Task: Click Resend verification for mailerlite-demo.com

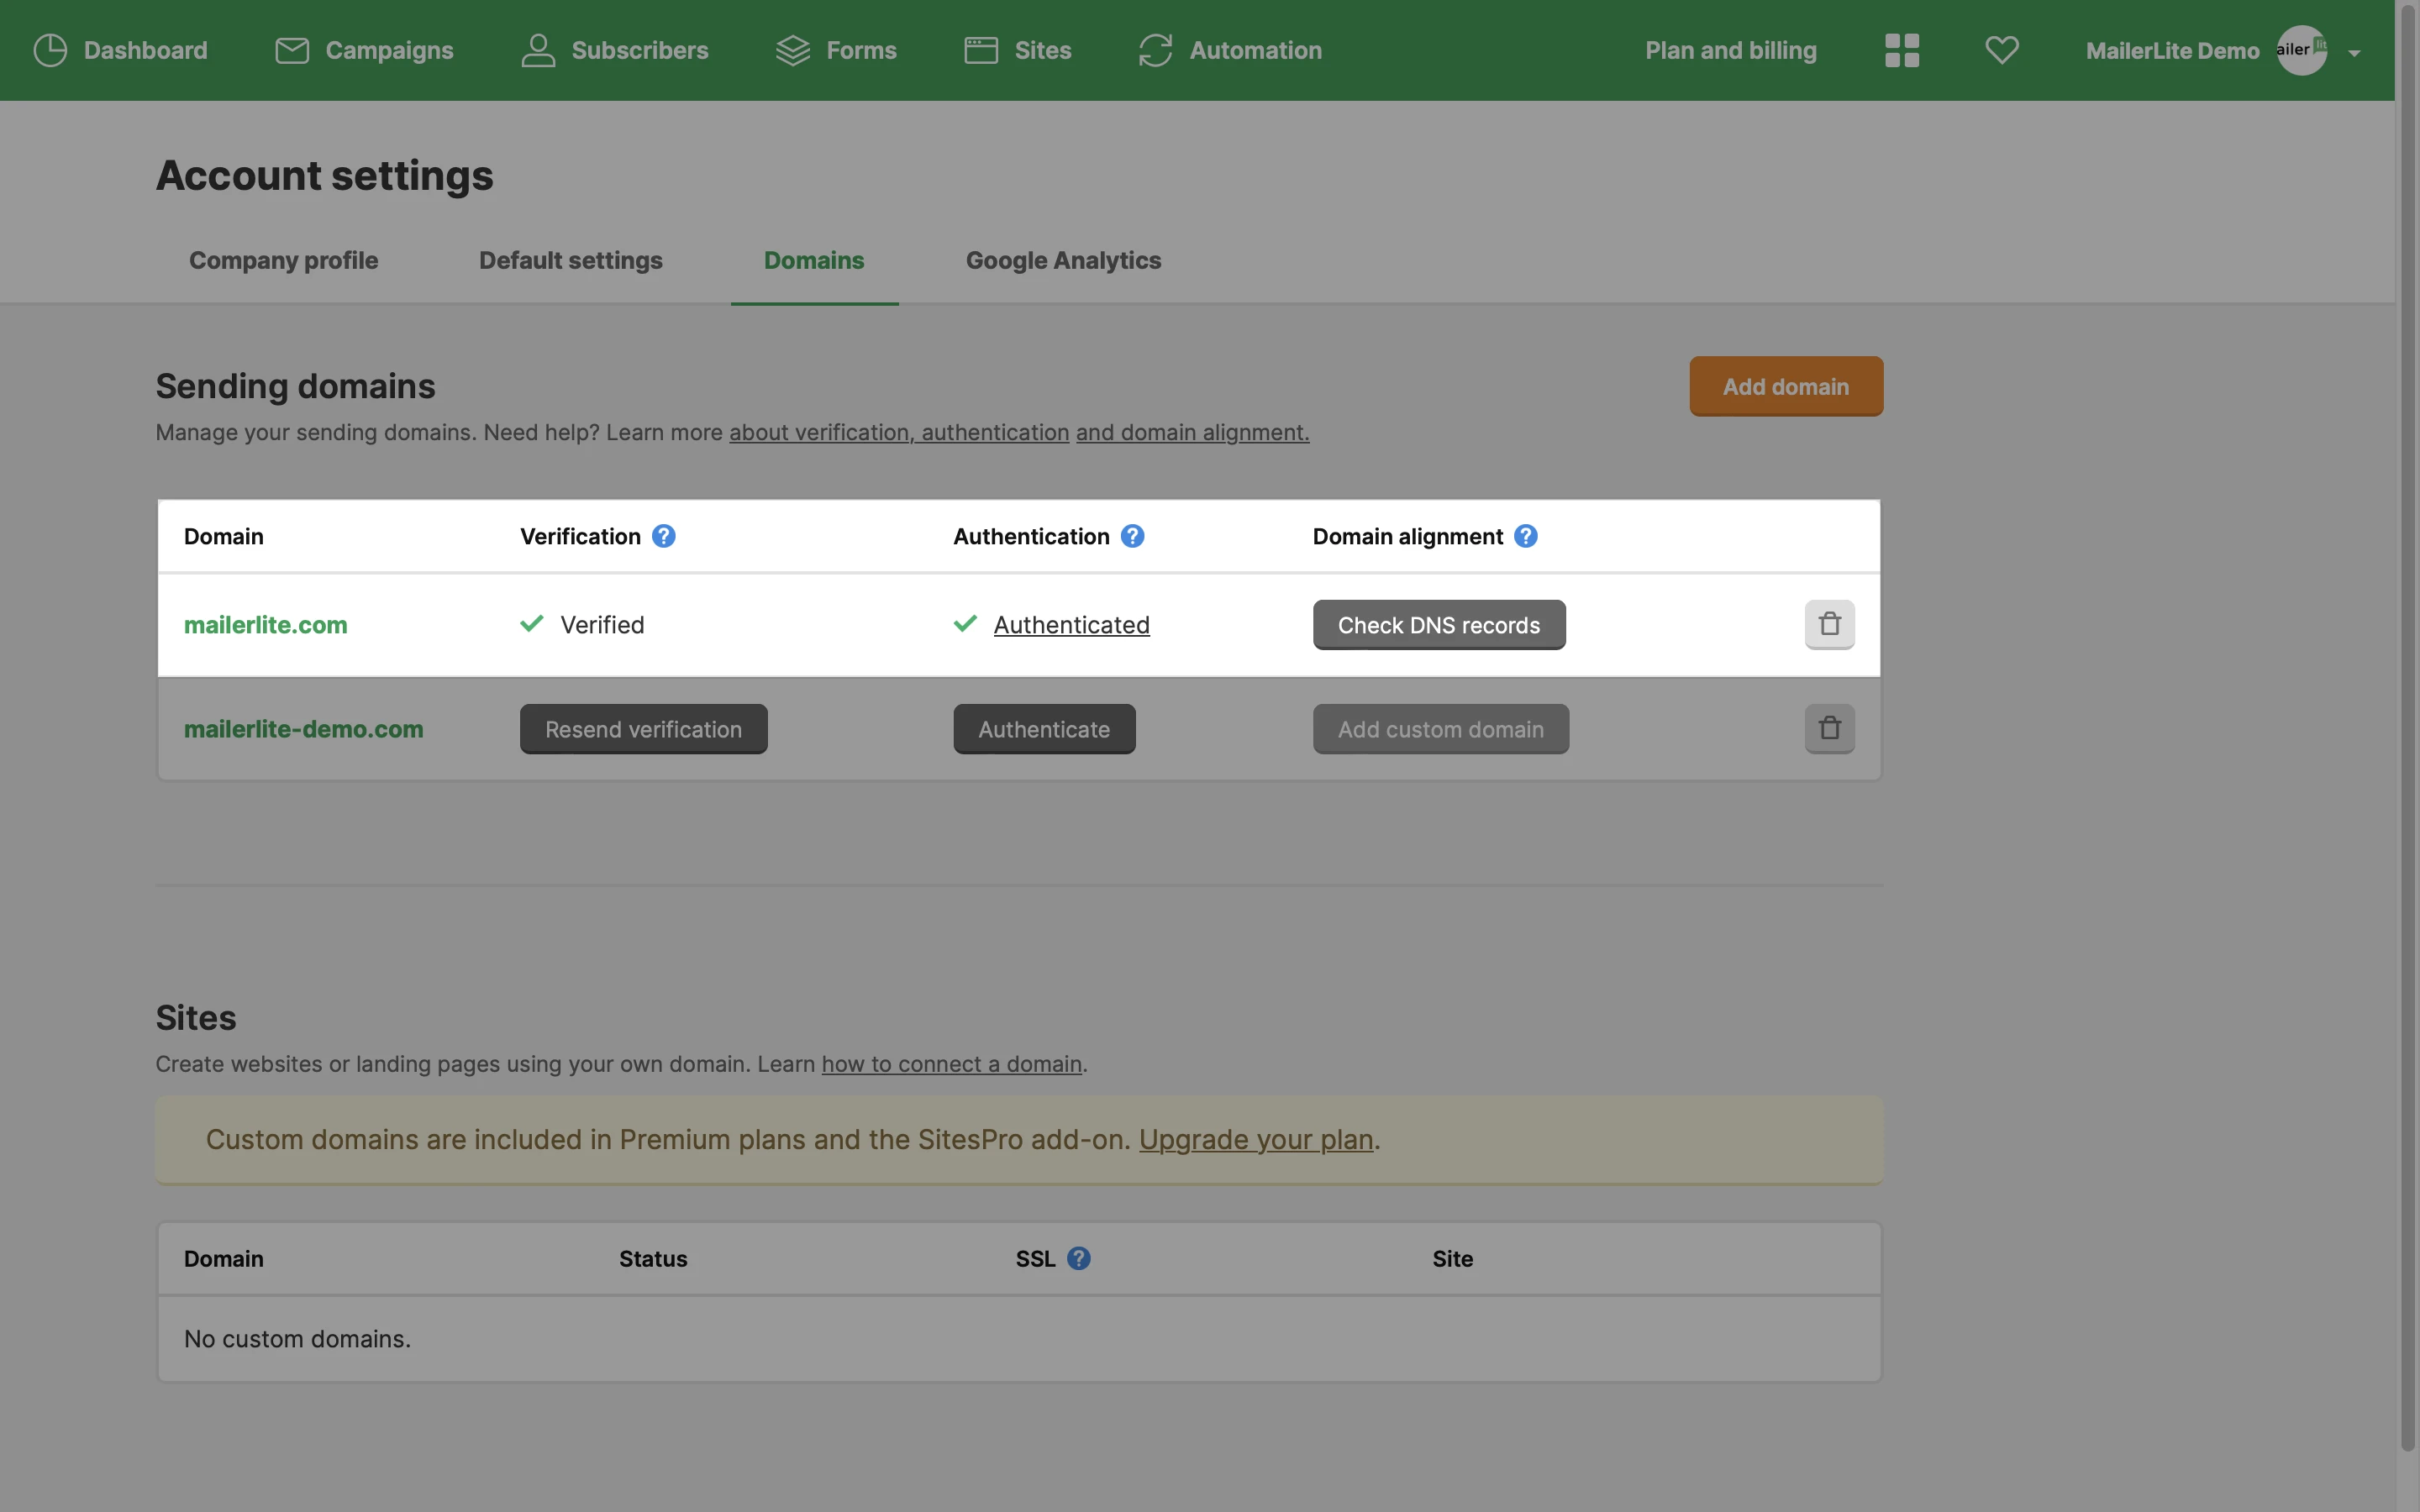Action: tap(643, 729)
